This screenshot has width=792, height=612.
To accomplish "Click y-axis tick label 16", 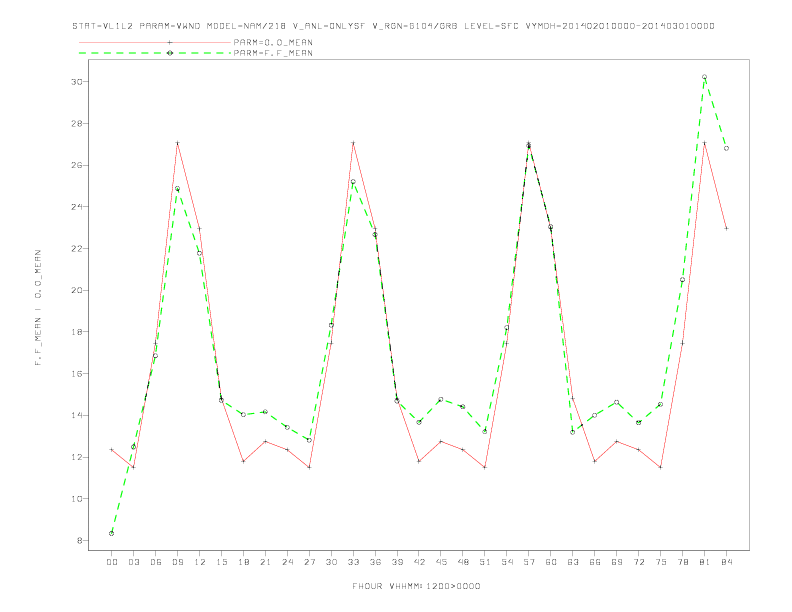I will click(x=76, y=374).
